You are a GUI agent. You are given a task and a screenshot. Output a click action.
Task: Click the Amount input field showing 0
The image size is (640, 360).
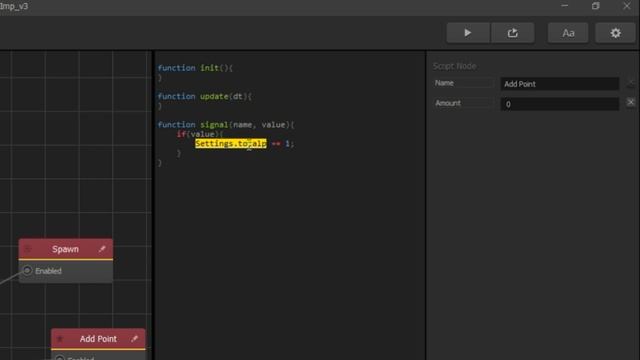560,104
